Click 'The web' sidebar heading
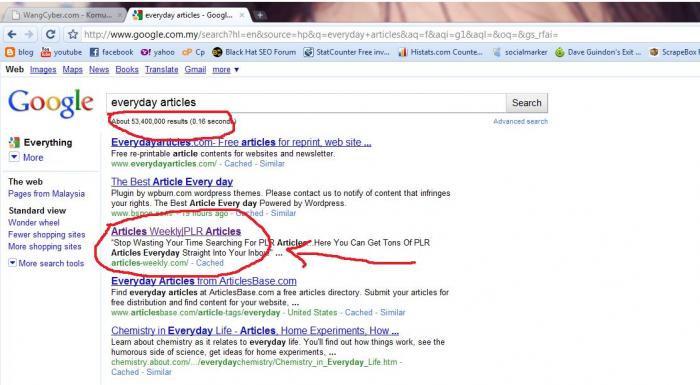This screenshot has width=700, height=385. click(x=25, y=182)
